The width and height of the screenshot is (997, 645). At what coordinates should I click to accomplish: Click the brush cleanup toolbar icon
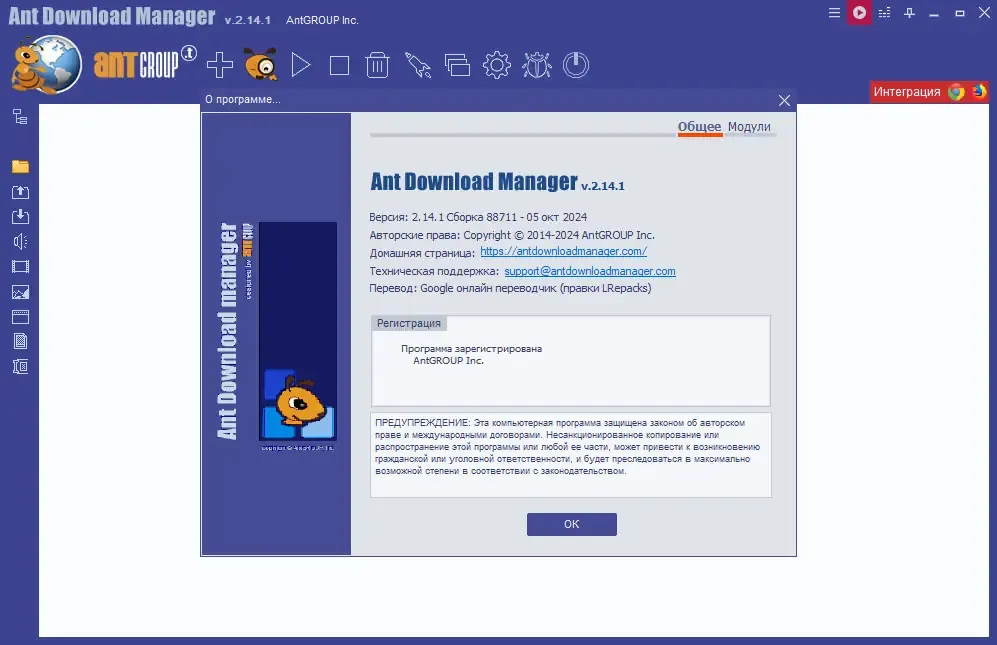click(x=418, y=65)
